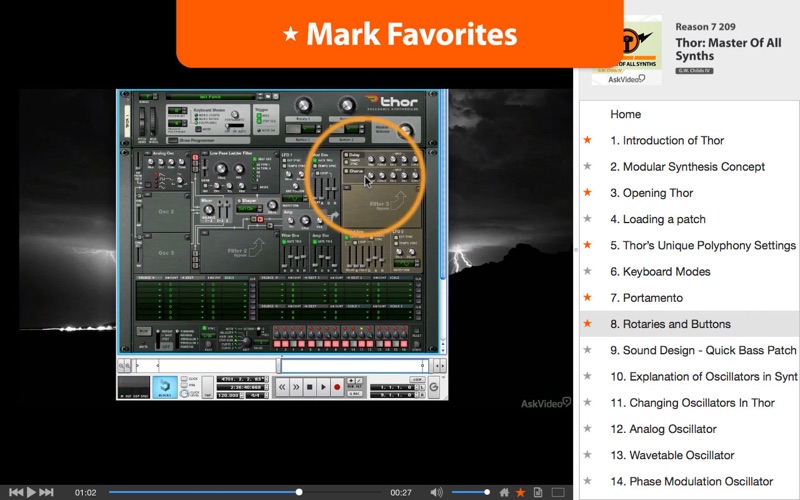Open lesson 14. Phase Modulation Oscillator

coord(691,481)
